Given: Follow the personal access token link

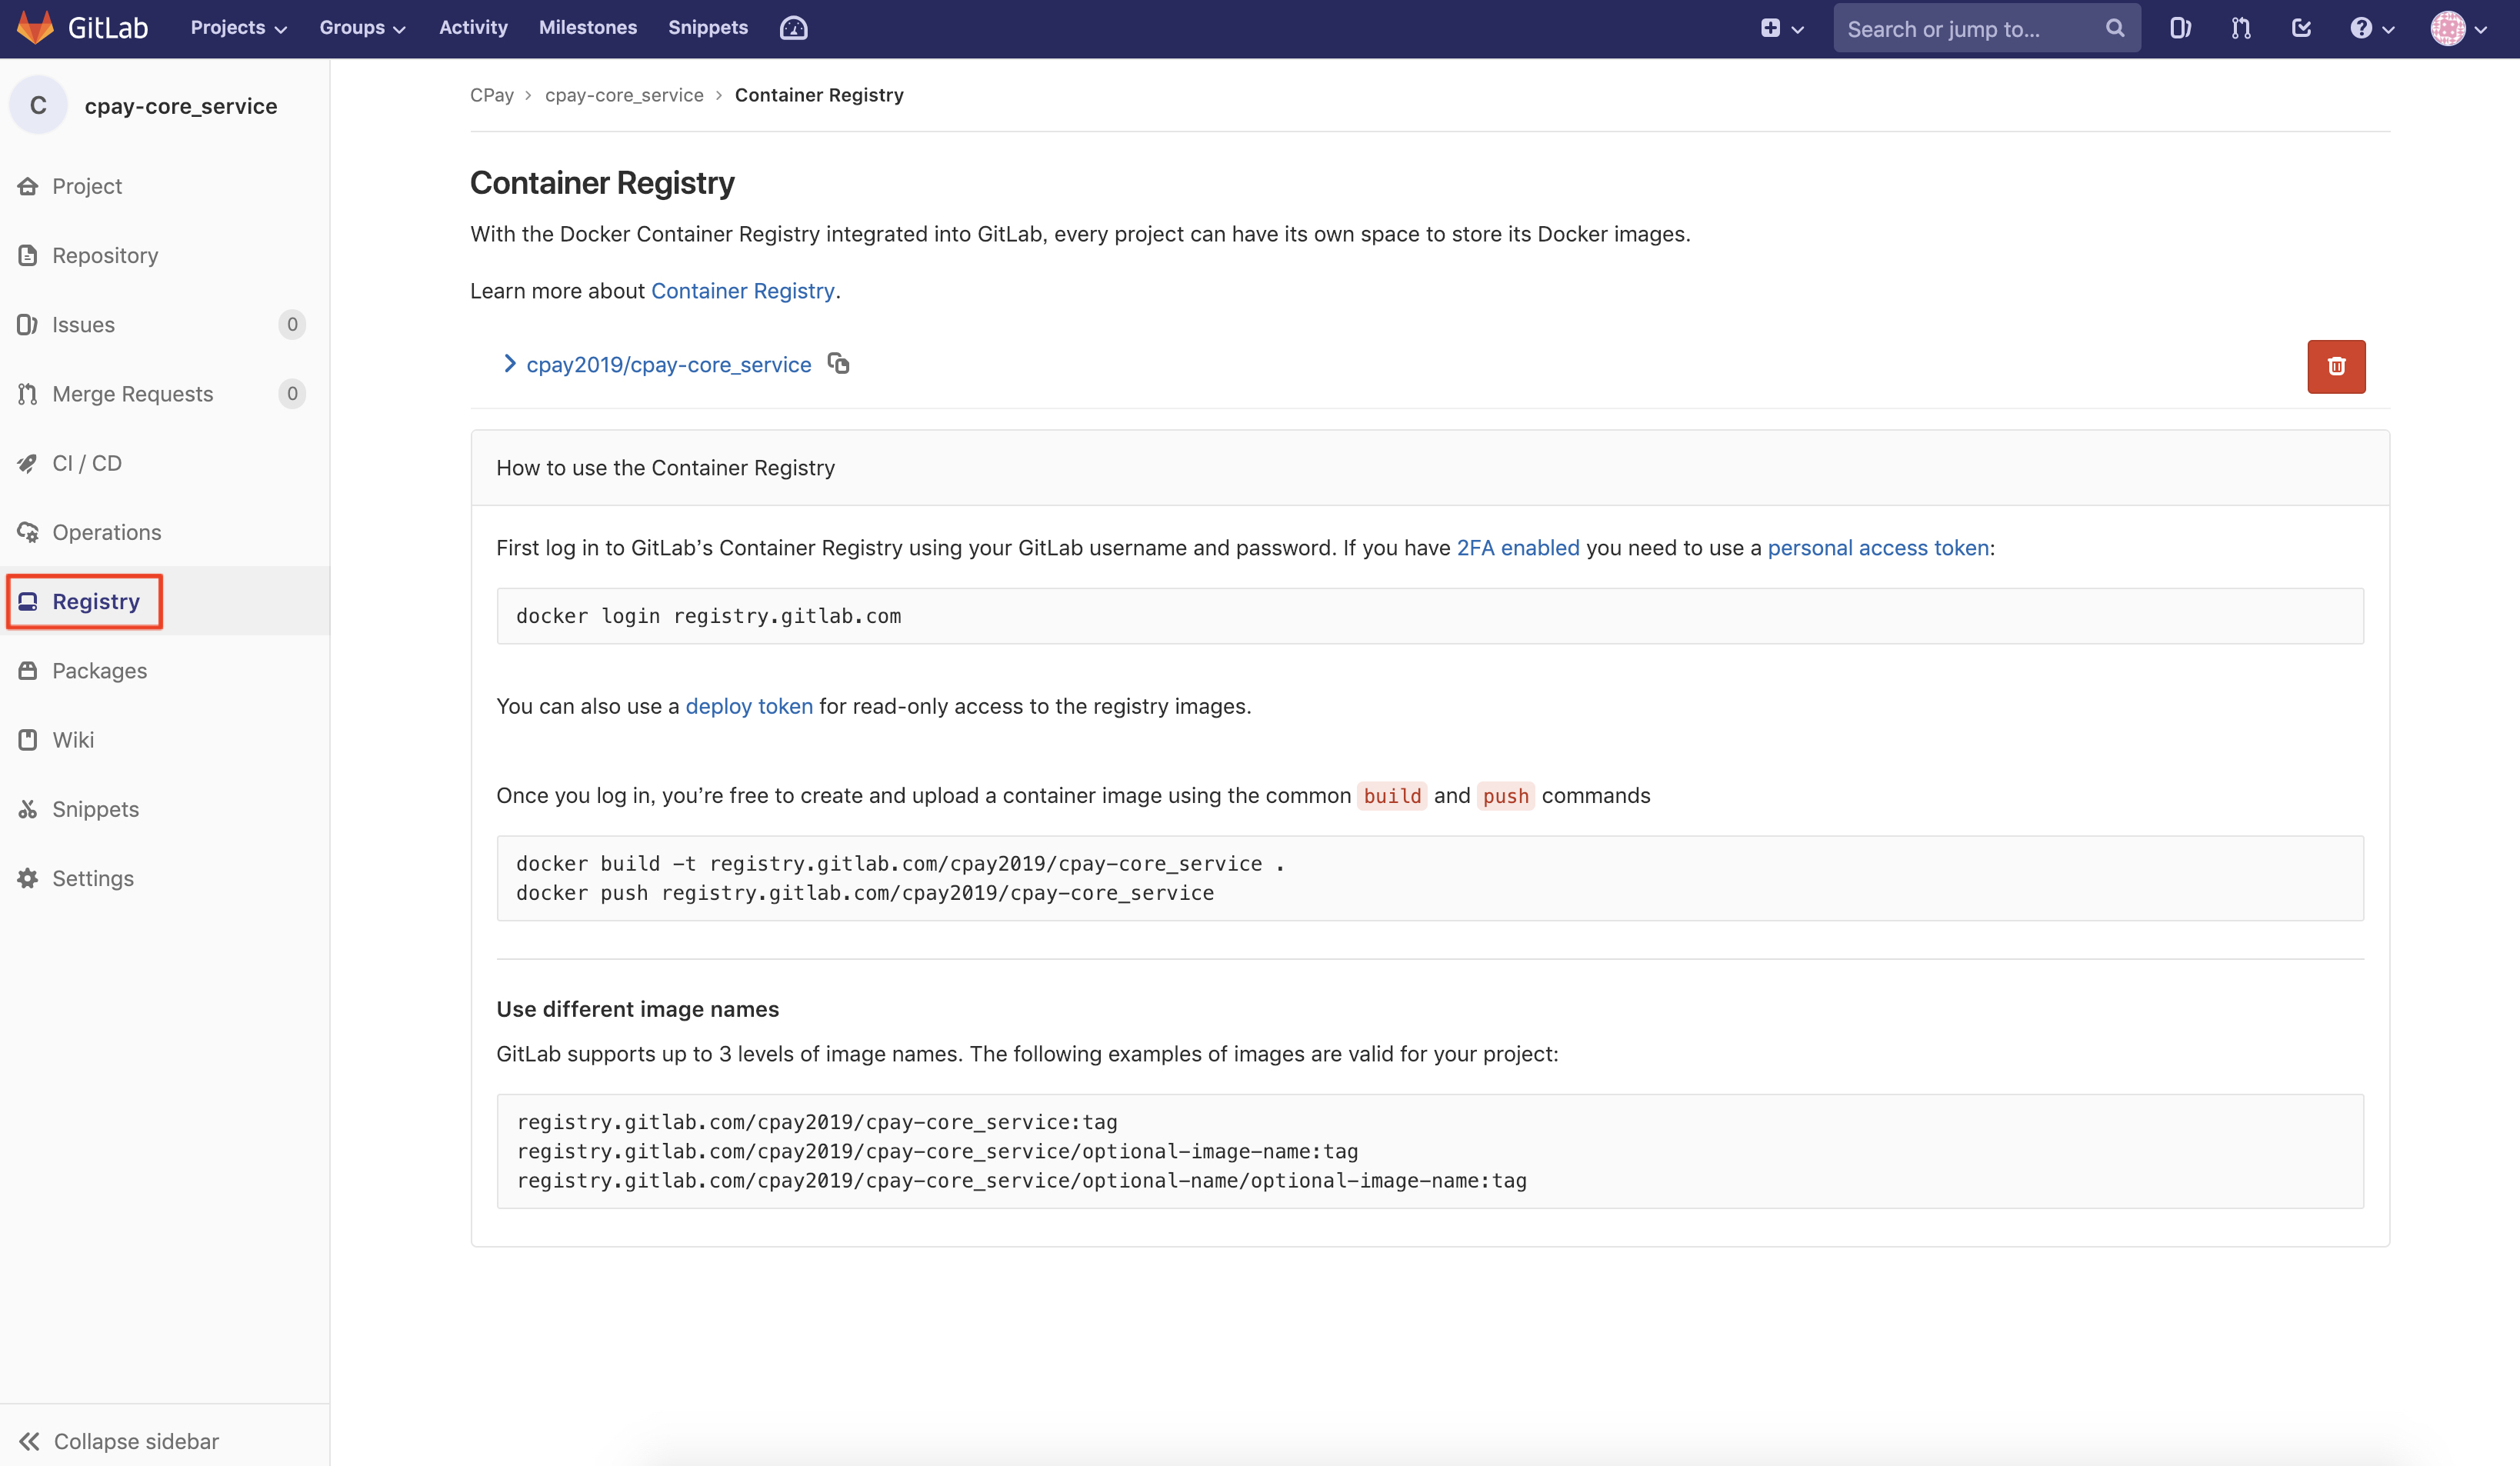Looking at the screenshot, I should [1877, 548].
